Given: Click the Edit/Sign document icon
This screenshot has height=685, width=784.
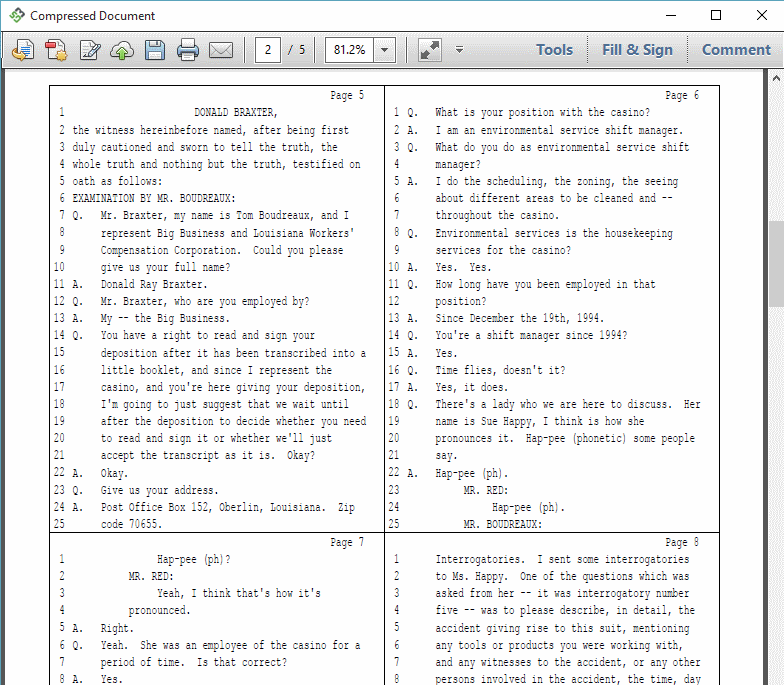Looking at the screenshot, I should coord(90,50).
